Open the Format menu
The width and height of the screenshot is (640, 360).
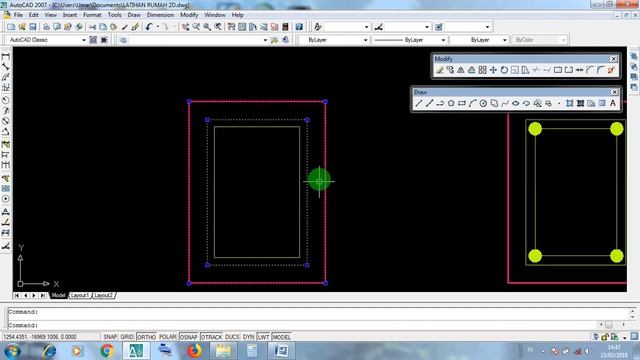tap(92, 15)
